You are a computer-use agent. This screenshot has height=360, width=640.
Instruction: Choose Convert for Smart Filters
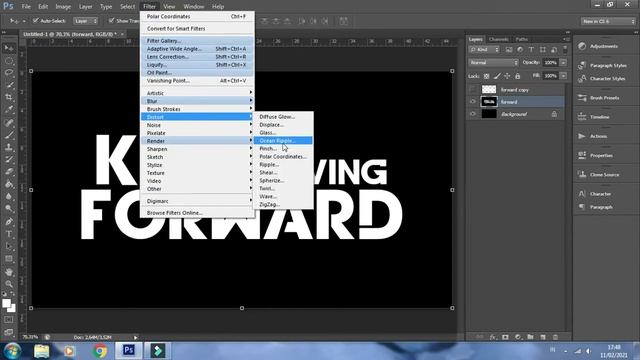197,29
